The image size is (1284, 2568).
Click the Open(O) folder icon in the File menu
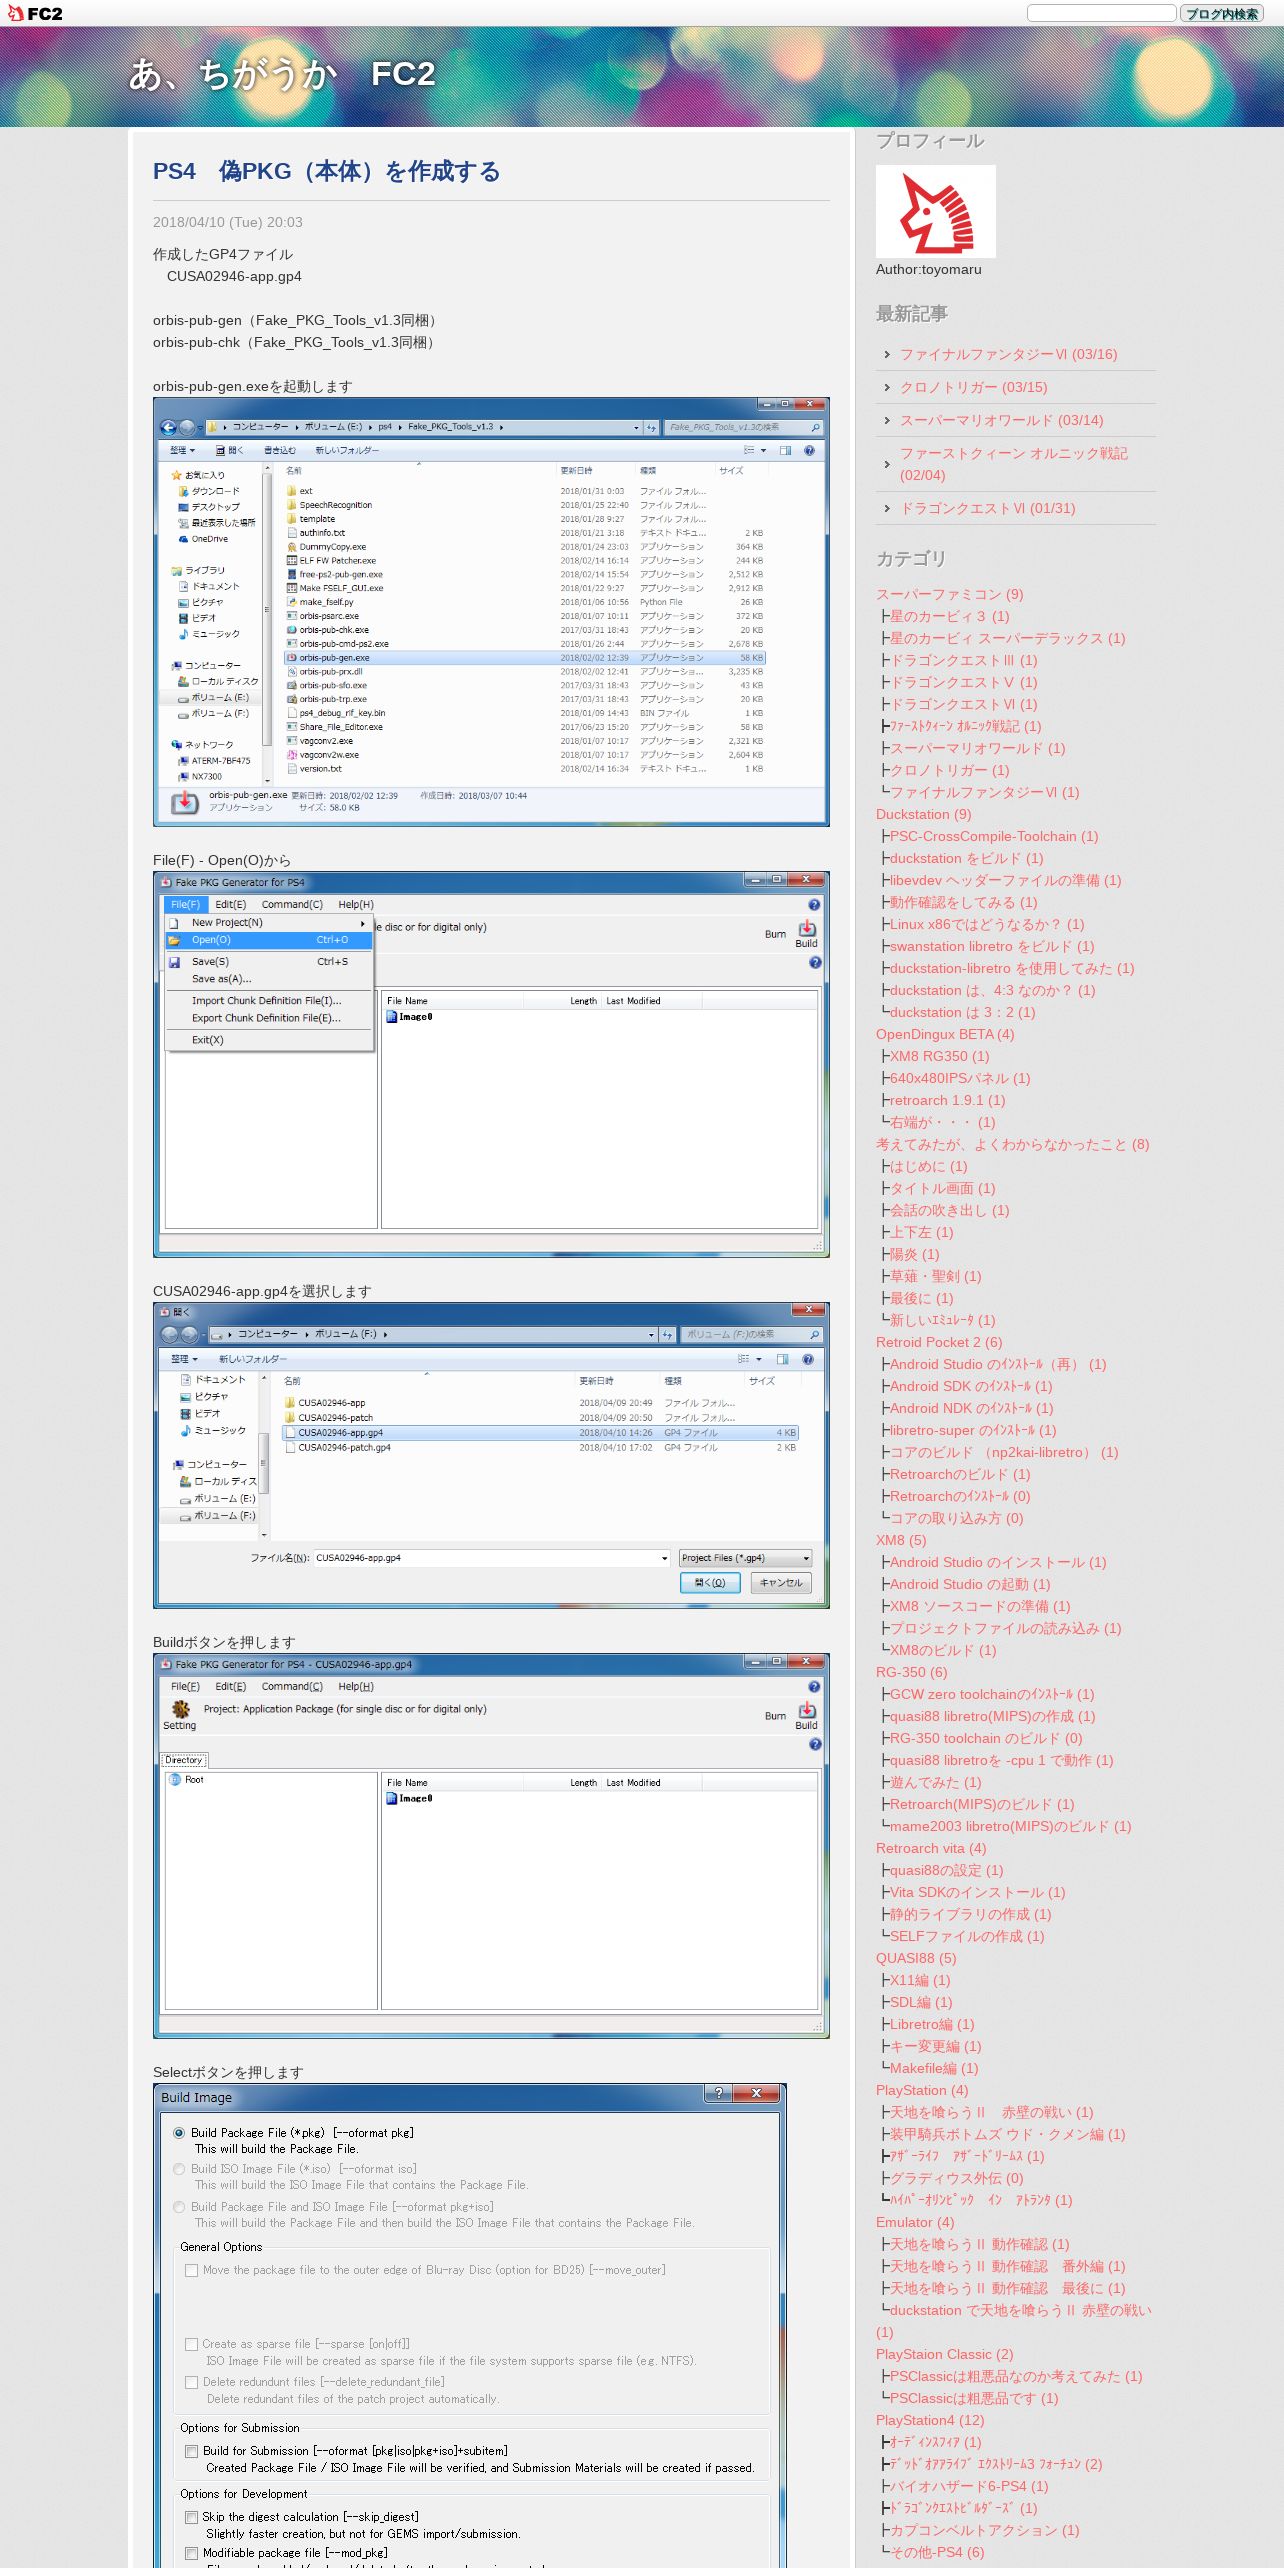pos(174,940)
